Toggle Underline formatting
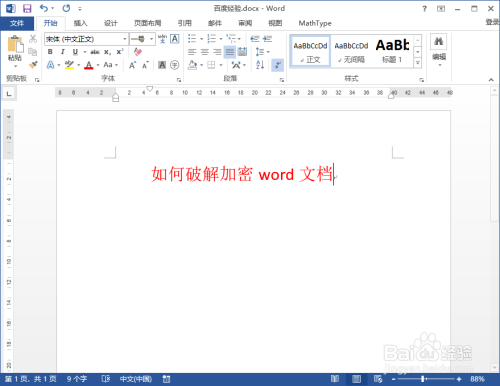 coord(75,52)
